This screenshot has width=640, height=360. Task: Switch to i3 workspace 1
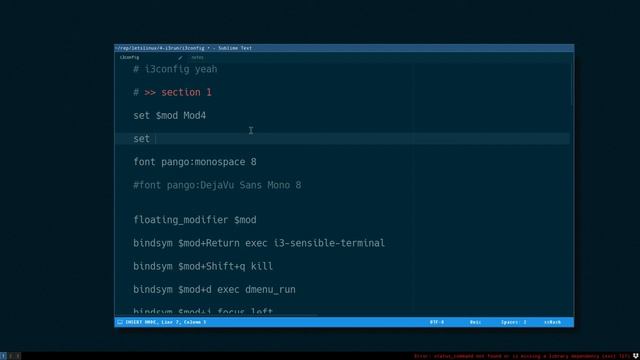tap(3, 356)
